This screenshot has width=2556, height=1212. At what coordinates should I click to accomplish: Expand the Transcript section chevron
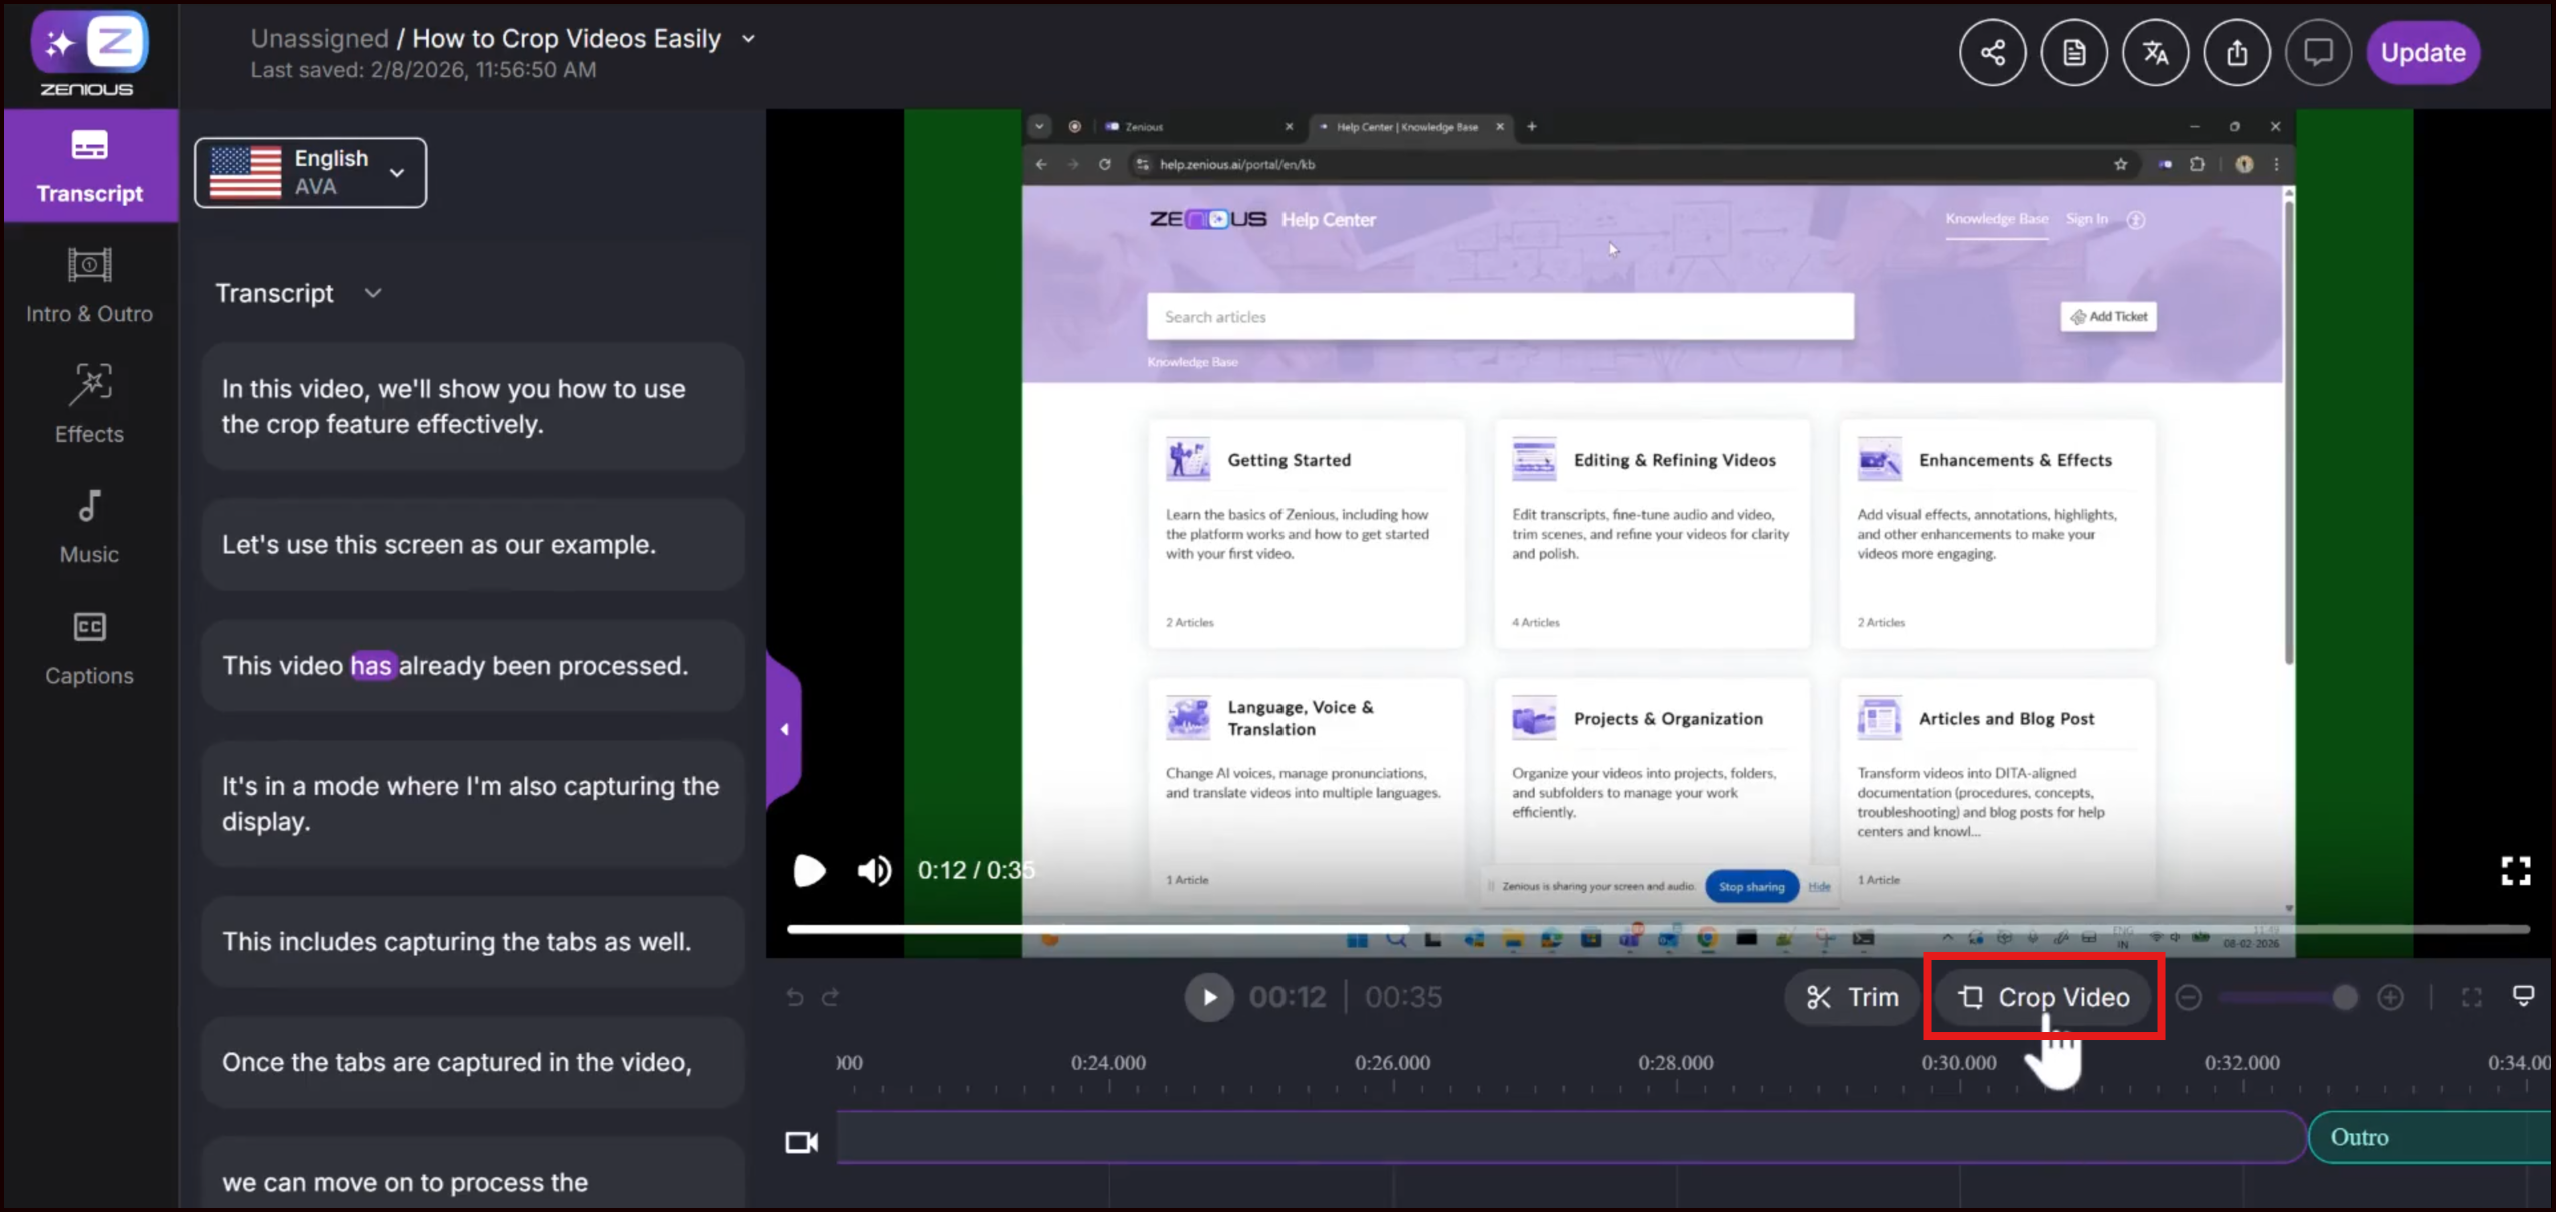(x=373, y=293)
